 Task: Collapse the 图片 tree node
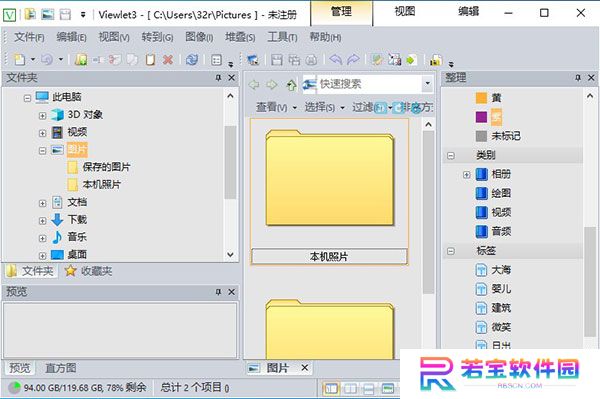point(42,150)
